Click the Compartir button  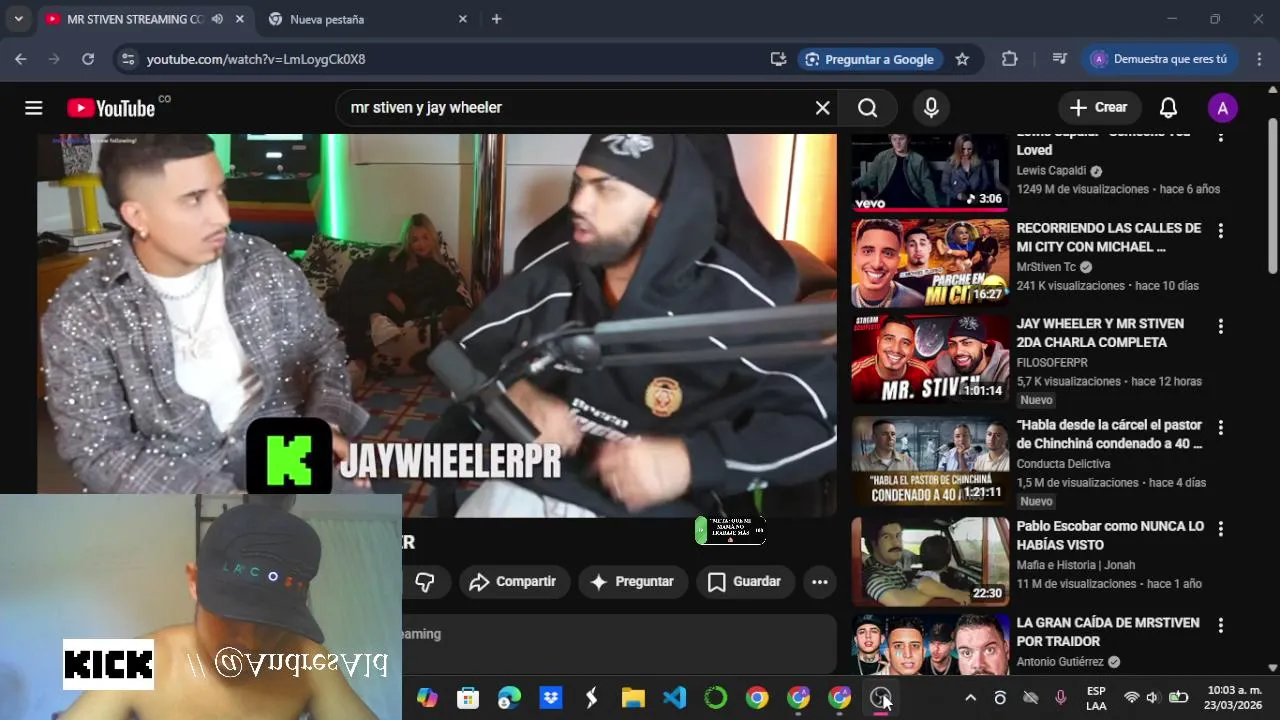click(514, 582)
